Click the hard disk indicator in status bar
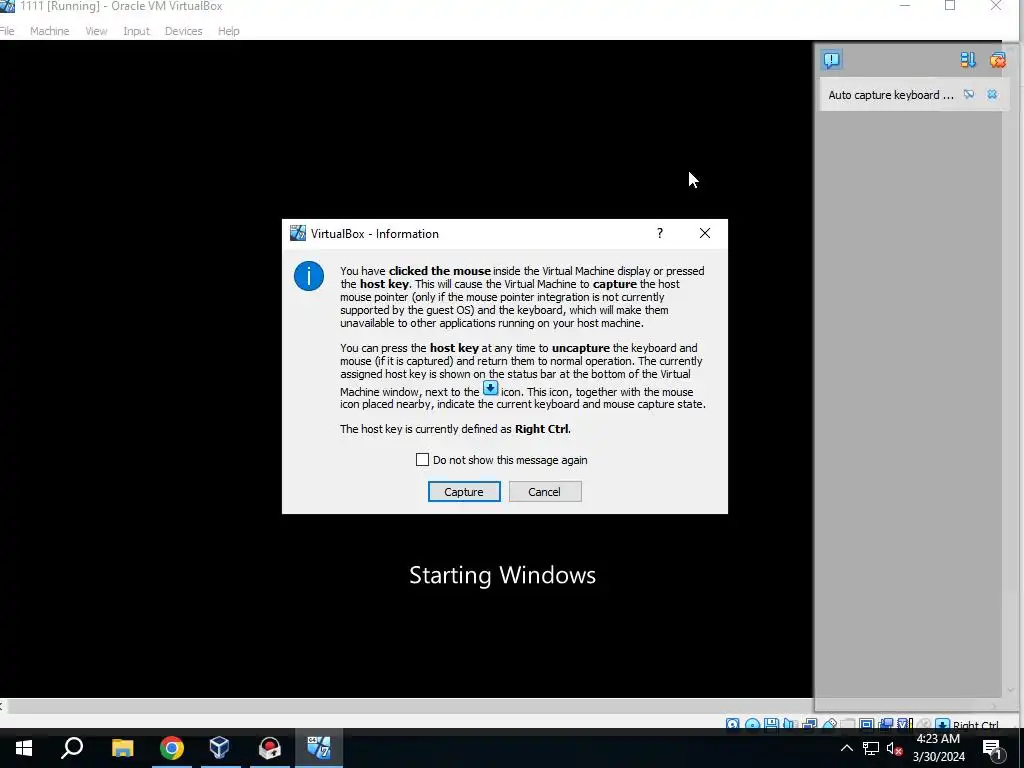This screenshot has height=768, width=1024. (x=733, y=724)
